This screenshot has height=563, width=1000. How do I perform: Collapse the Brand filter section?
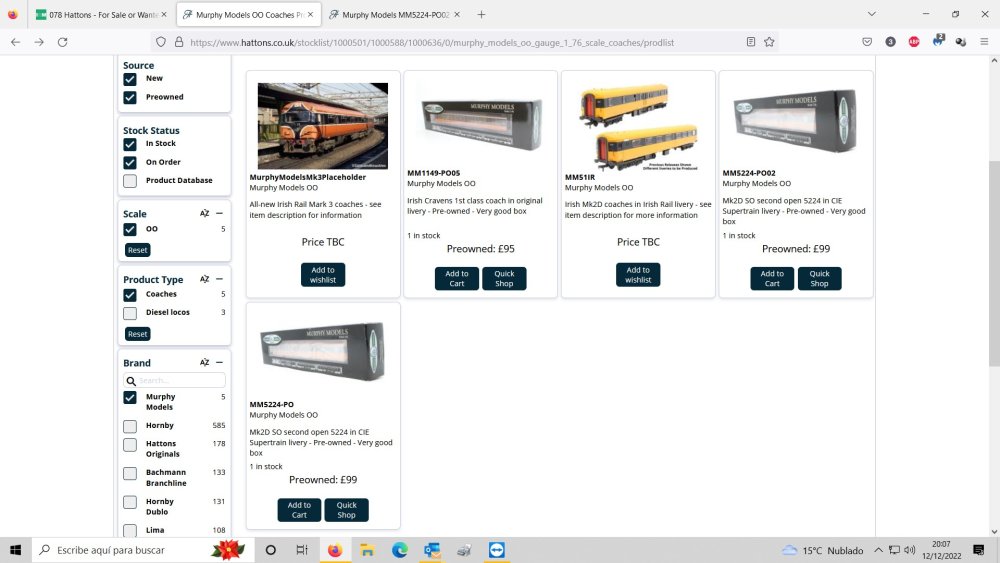point(219,363)
